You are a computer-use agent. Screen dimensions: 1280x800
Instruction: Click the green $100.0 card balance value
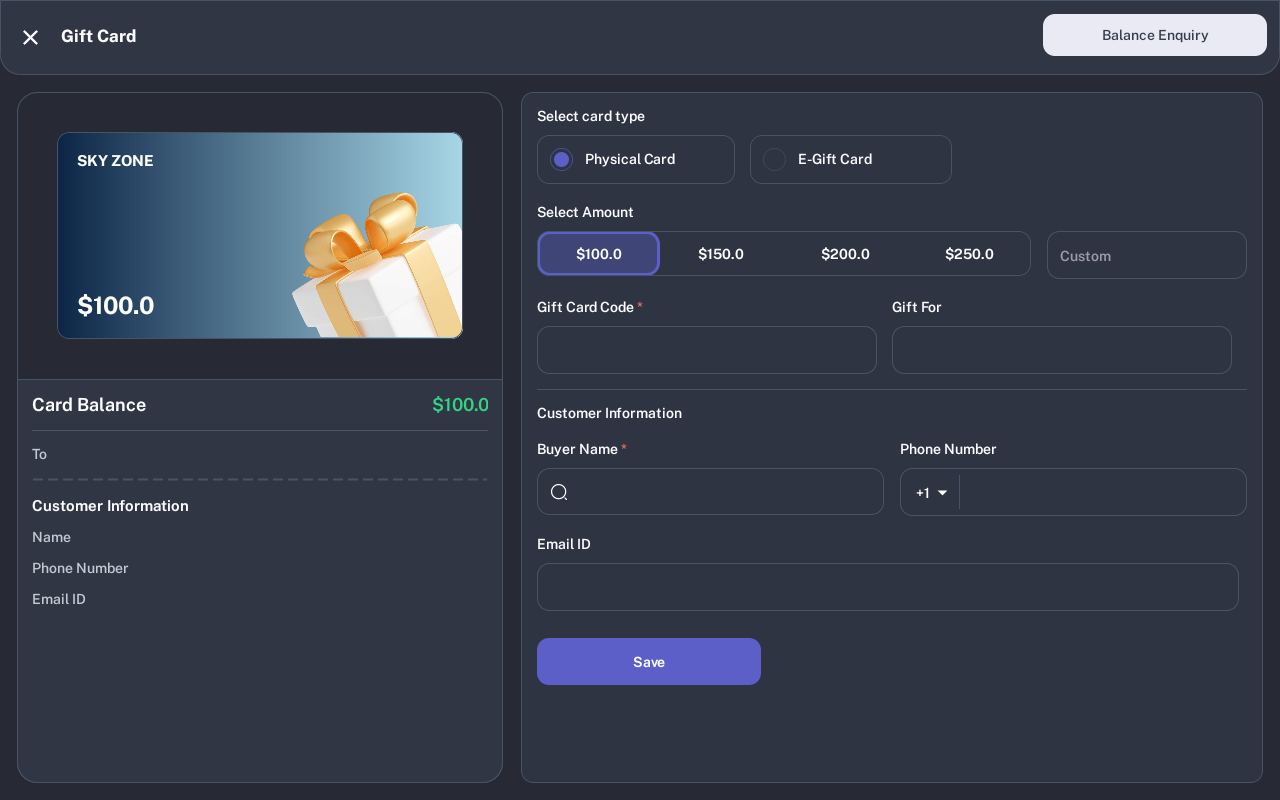[460, 405]
